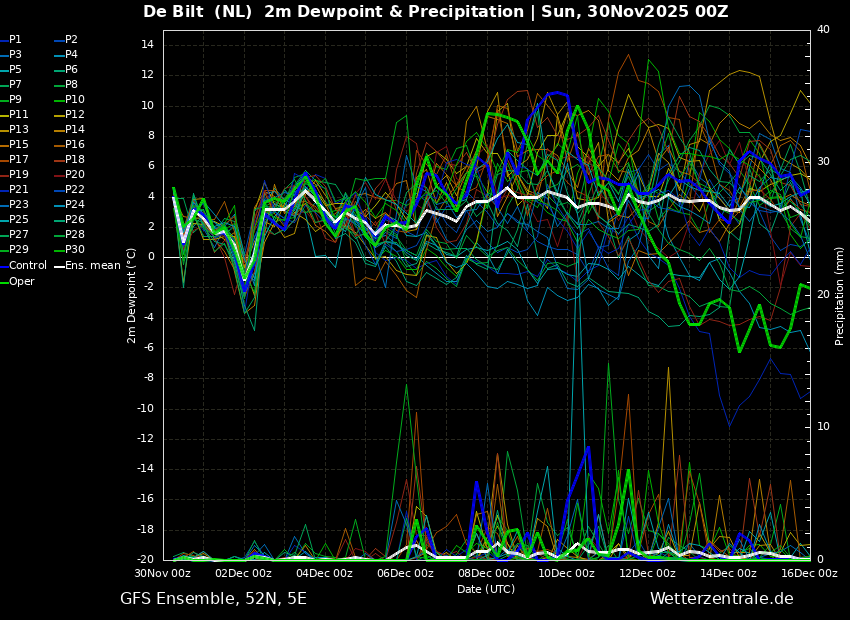
Task: Click the P20 legend entry
Action: pyautogui.click(x=75, y=175)
